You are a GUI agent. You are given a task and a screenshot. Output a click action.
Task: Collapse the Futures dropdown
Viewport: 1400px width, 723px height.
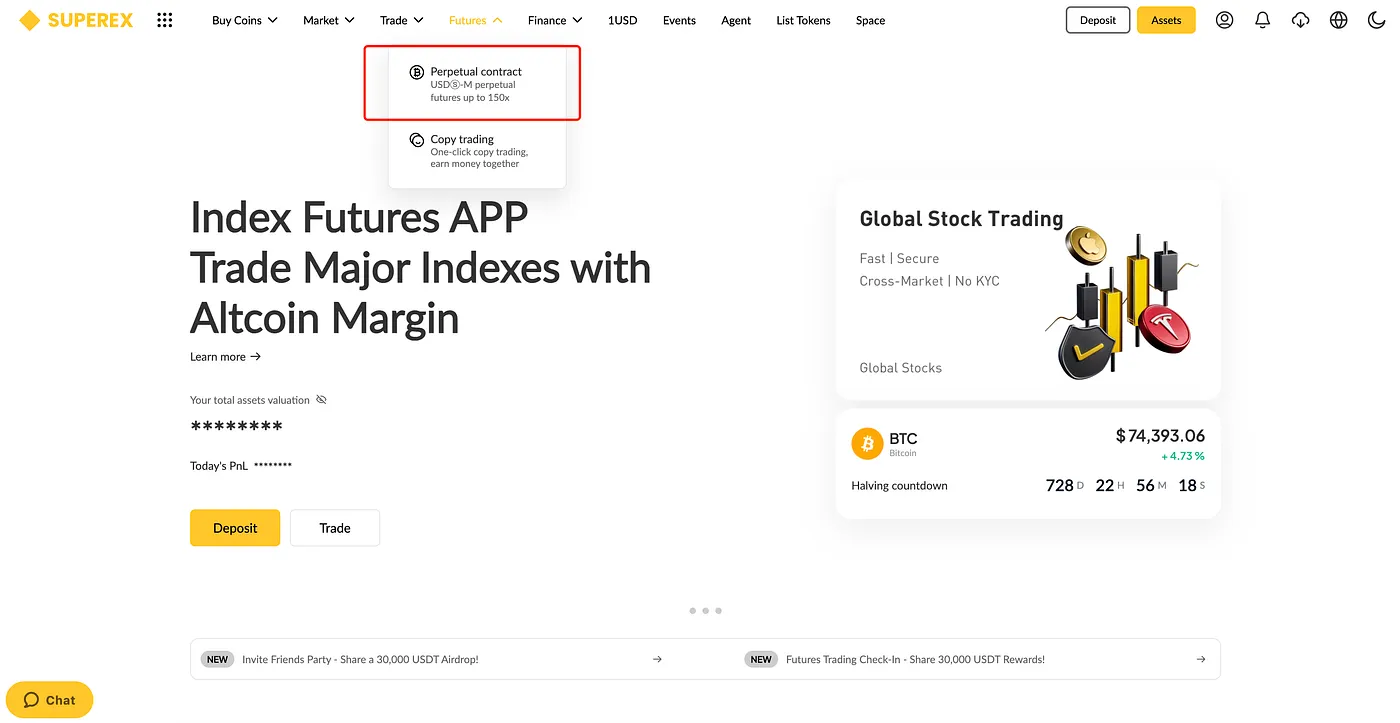tap(476, 20)
